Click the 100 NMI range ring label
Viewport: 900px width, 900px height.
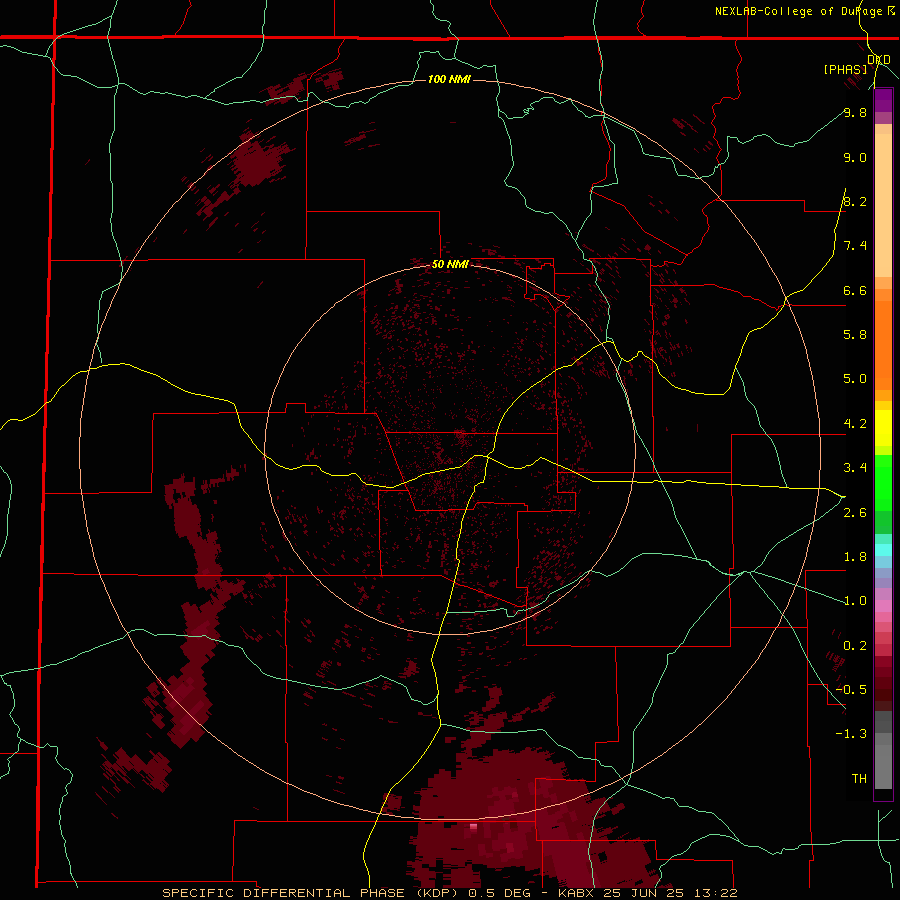coord(449,79)
